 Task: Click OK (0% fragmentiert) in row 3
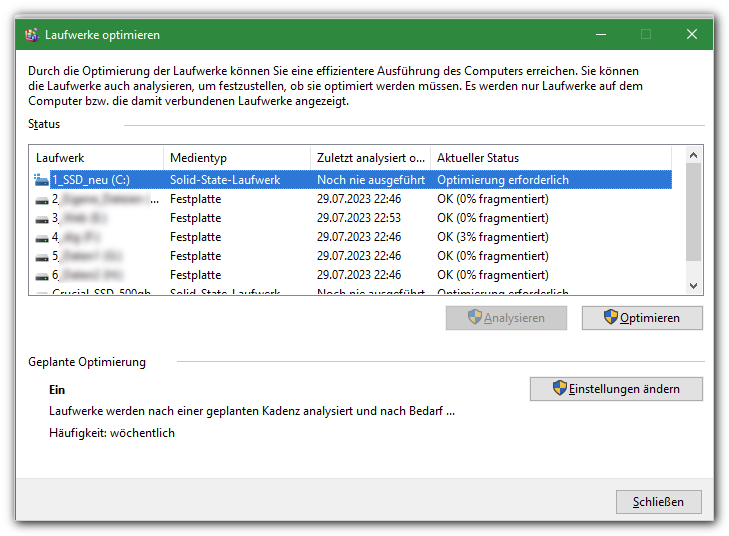pyautogui.click(x=493, y=218)
